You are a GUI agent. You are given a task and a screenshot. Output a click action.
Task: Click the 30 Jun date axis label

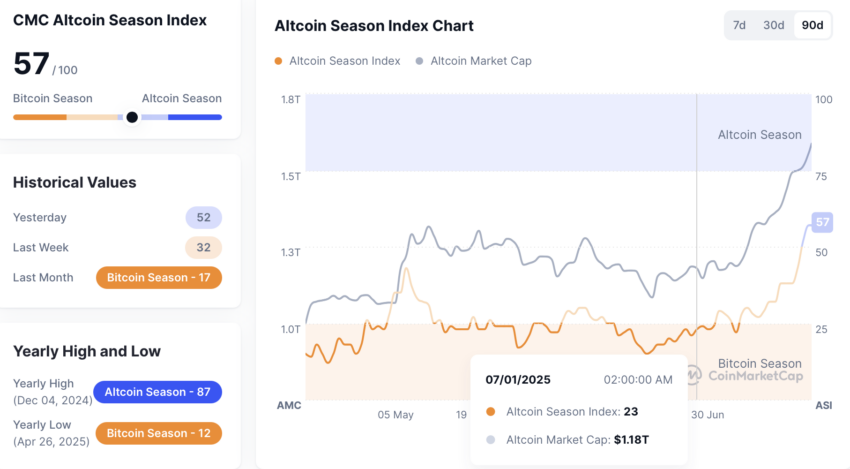tap(707, 415)
